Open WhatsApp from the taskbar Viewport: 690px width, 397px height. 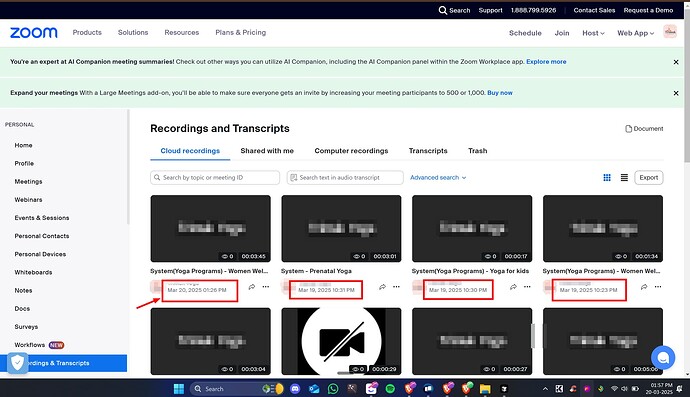333,389
